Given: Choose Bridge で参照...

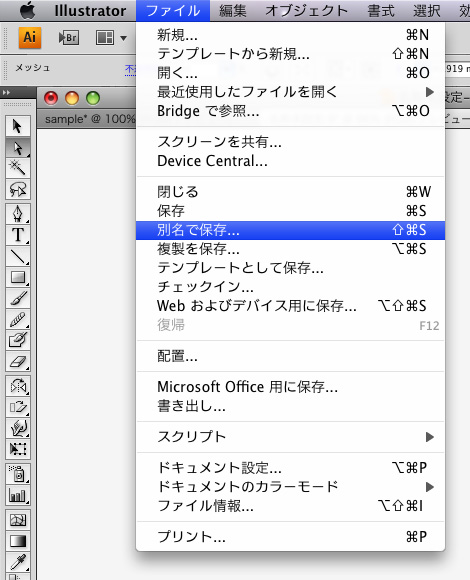Looking at the screenshot, I should pos(290,111).
